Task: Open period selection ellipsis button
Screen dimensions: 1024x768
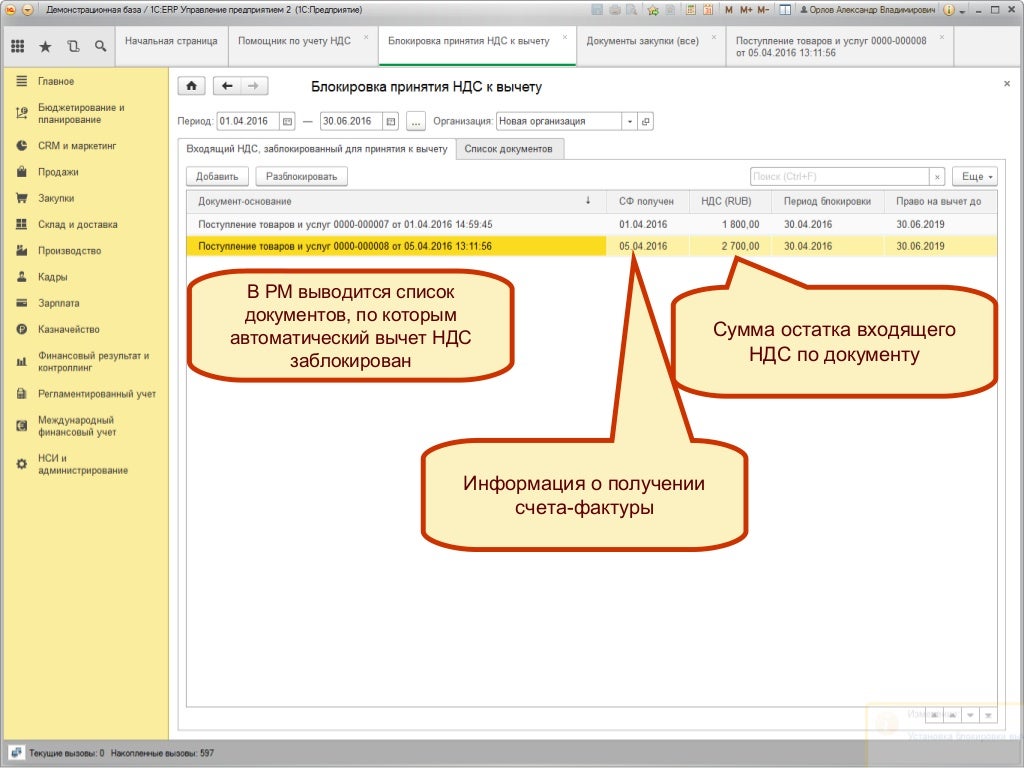Action: (x=415, y=122)
